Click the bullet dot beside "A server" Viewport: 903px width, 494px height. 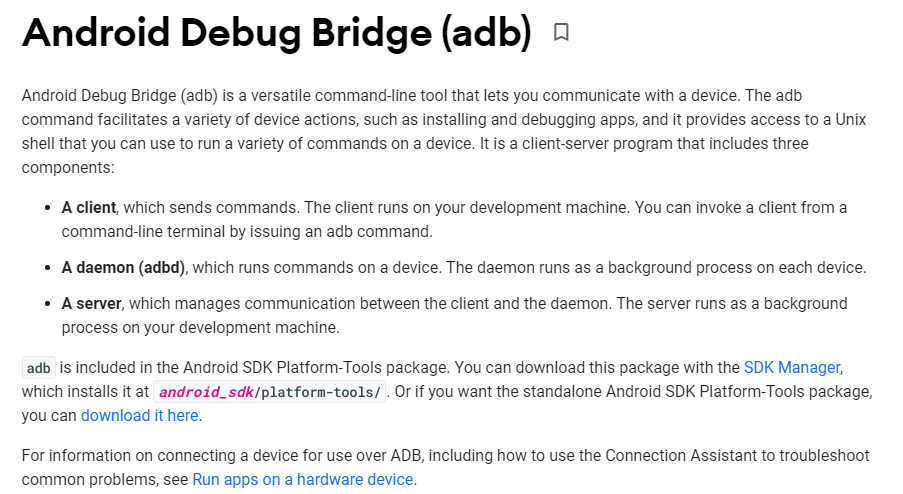click(x=49, y=304)
